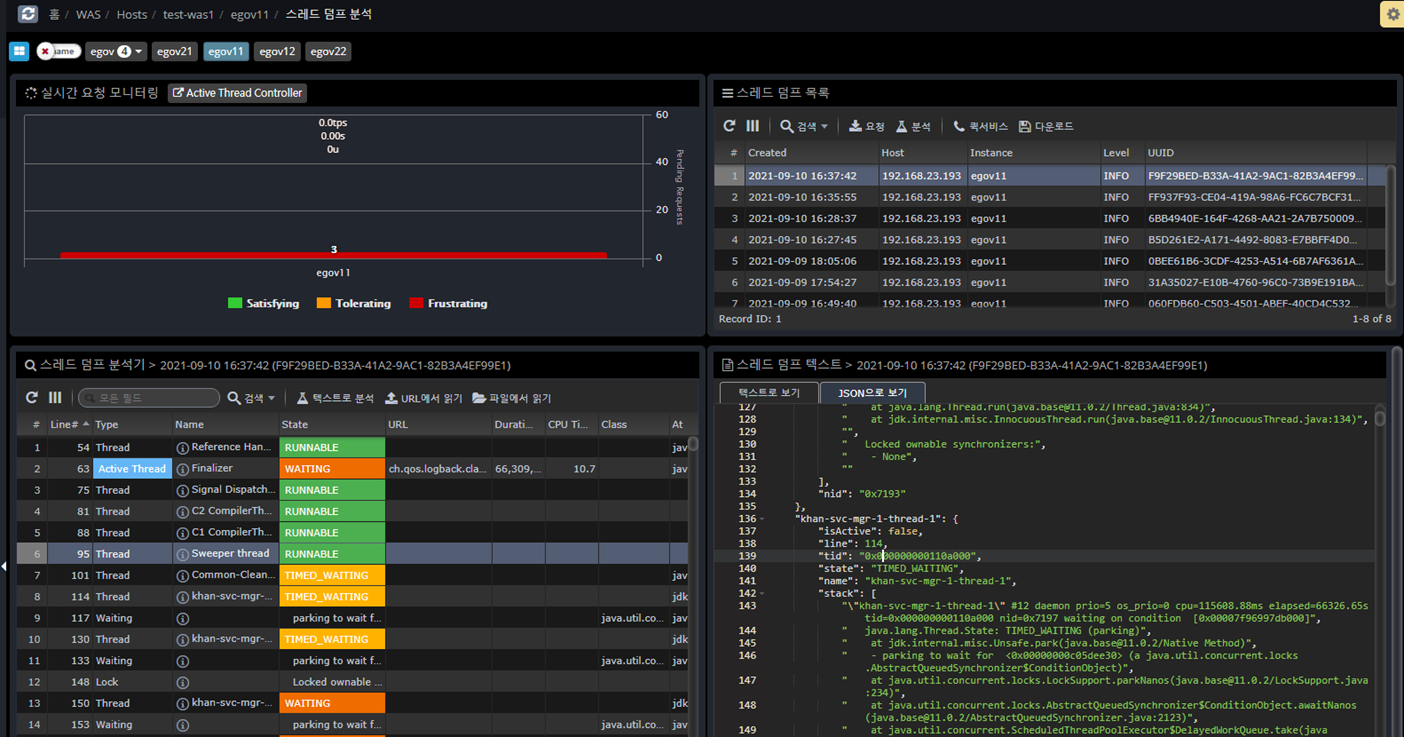Toggle the egov12 instance filter
Image resolution: width=1404 pixels, height=737 pixels.
tap(277, 51)
